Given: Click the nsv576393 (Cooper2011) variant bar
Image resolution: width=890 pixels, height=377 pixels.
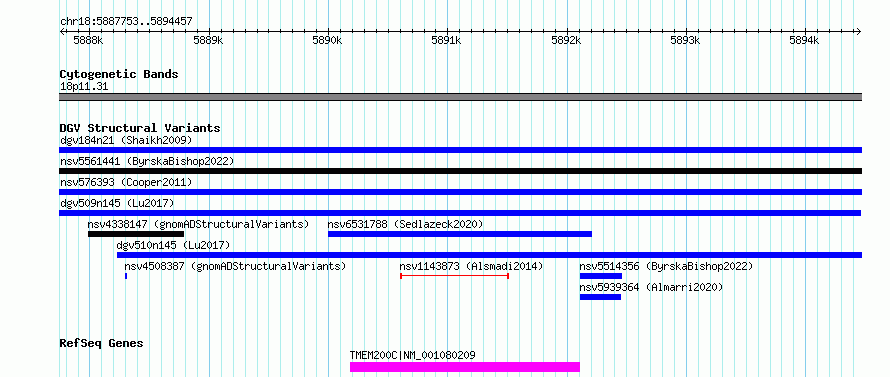Looking at the screenshot, I should [460, 192].
